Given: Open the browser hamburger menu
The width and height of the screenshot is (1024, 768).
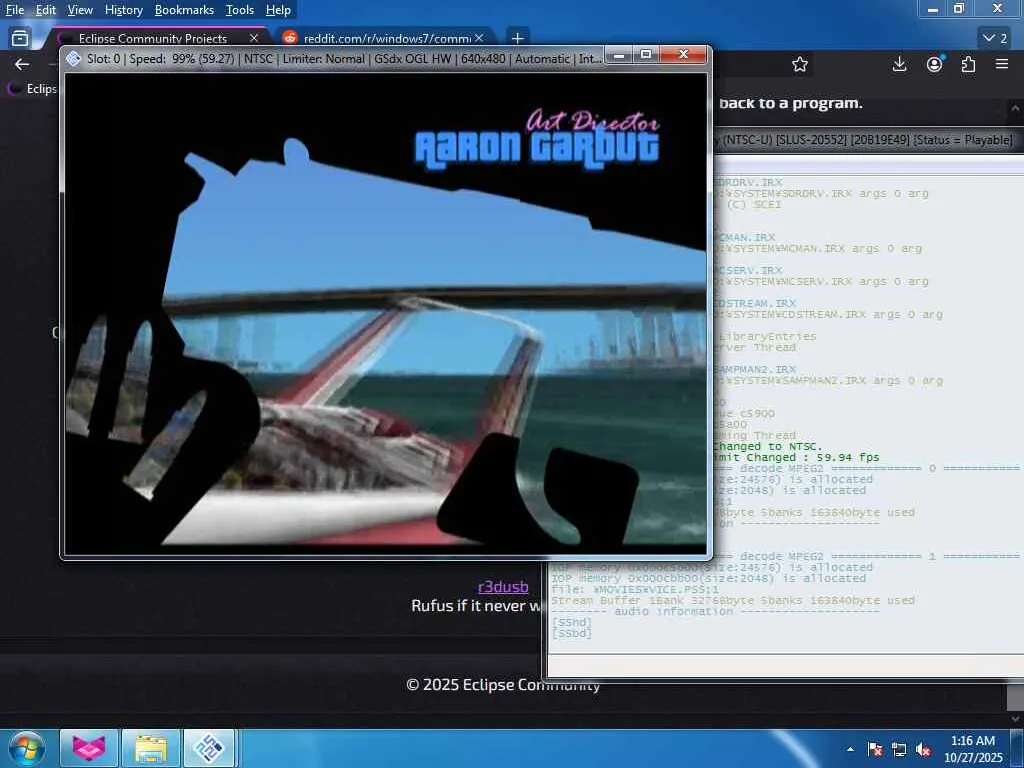Looking at the screenshot, I should click(1002, 64).
